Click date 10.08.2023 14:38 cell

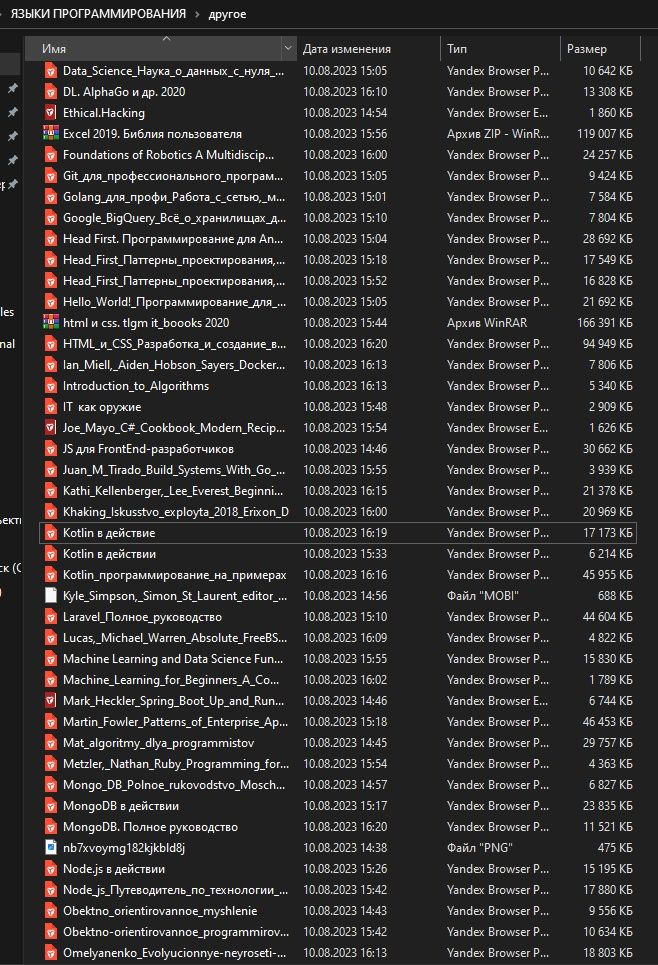(x=345, y=847)
